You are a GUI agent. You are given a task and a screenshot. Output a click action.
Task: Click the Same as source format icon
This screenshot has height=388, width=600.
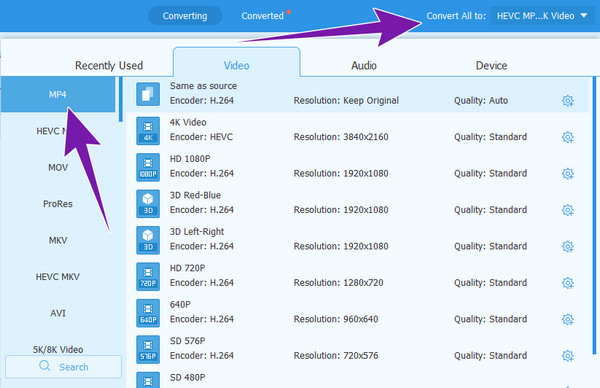[x=148, y=94]
